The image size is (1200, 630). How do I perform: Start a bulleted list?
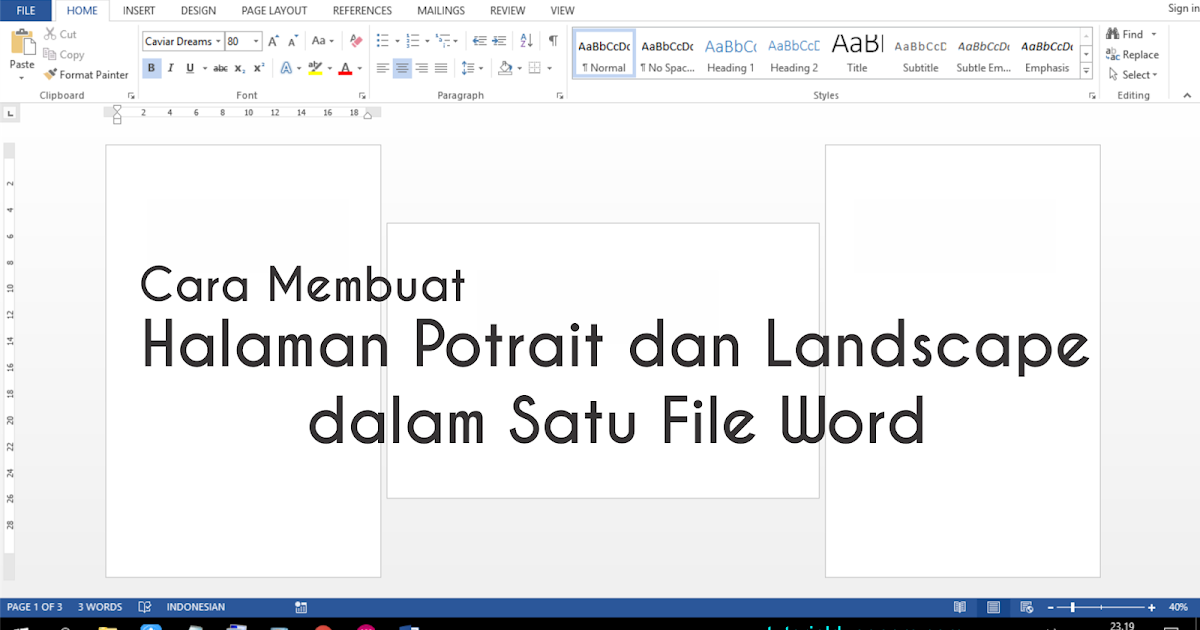382,41
